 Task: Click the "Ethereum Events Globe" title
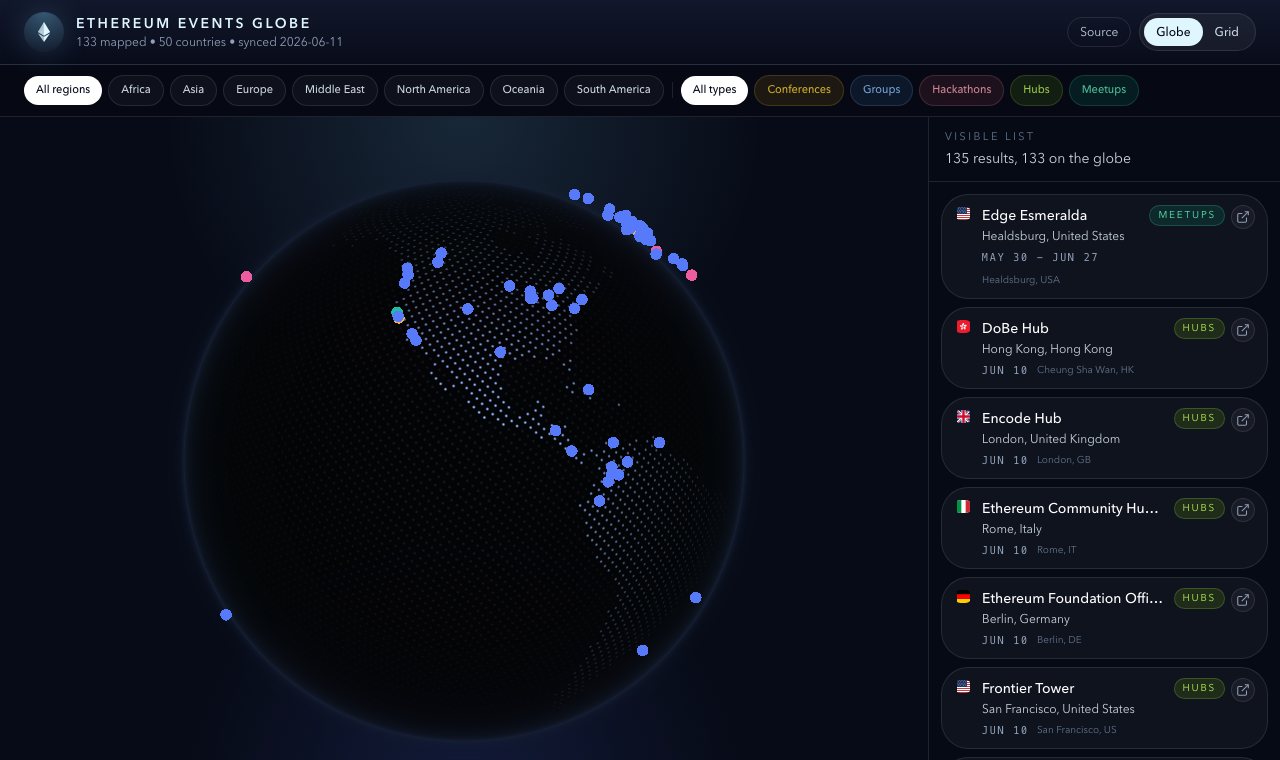point(193,23)
